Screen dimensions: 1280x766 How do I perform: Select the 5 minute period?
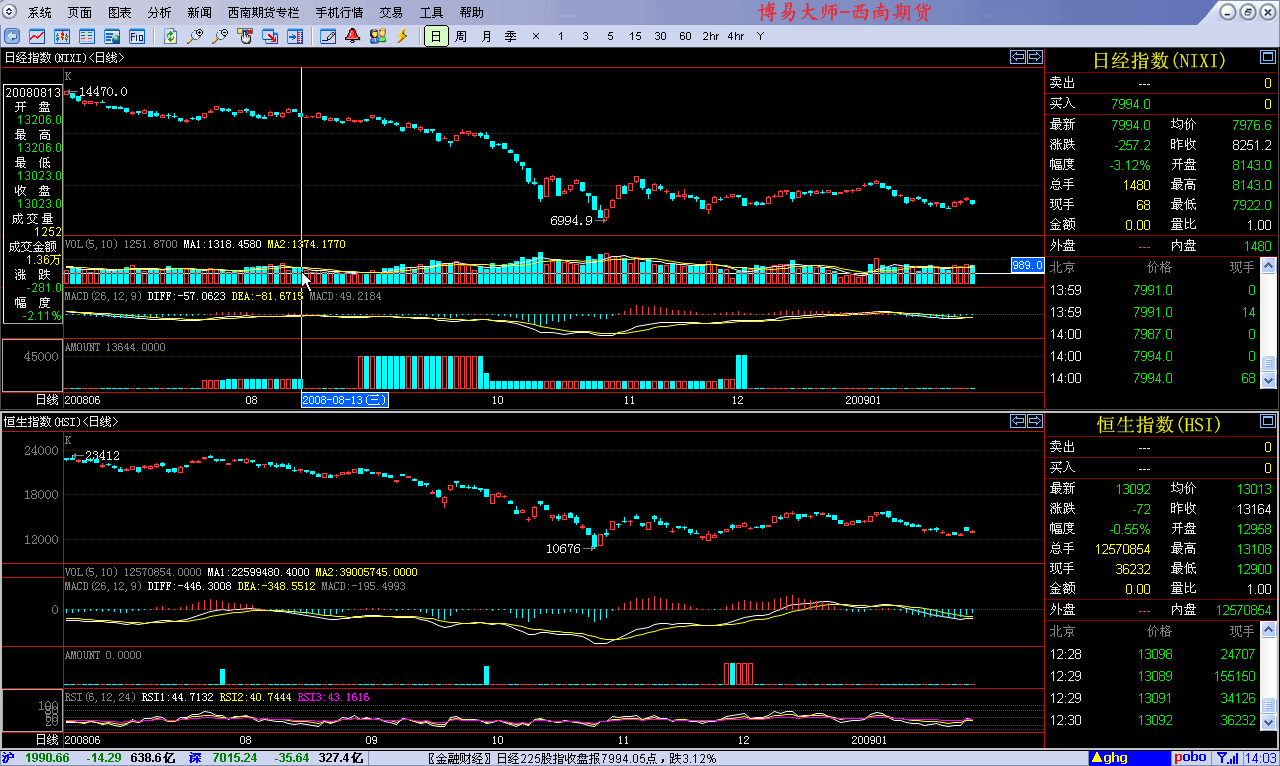click(610, 36)
